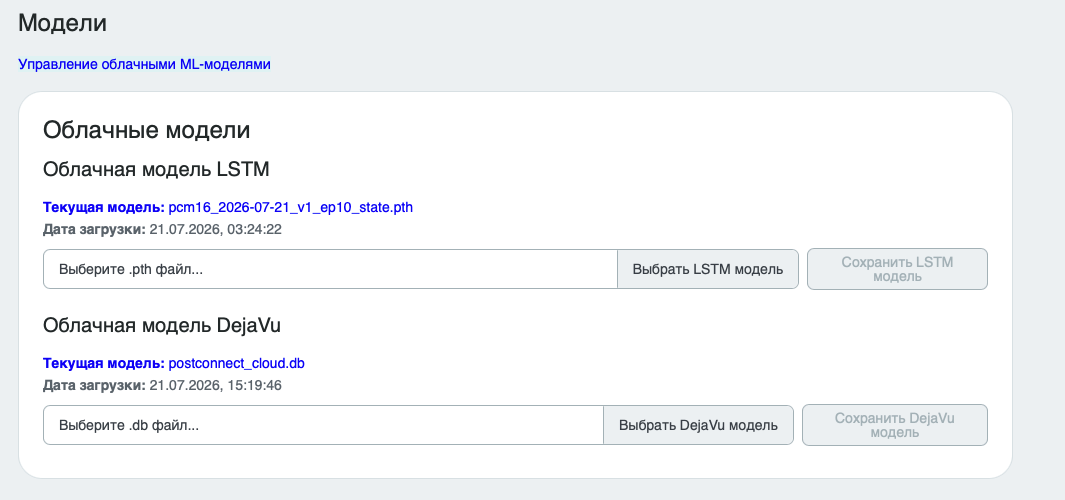Click the postconnect_cloud.db file name
Viewport: 1065px width, 500px height.
(x=236, y=363)
